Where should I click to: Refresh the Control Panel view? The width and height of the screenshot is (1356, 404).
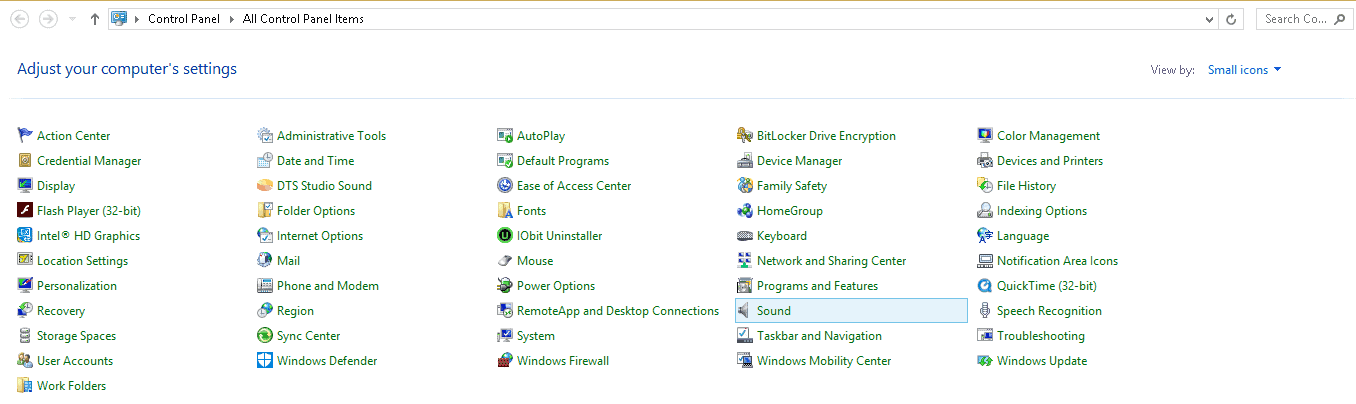coord(1231,19)
